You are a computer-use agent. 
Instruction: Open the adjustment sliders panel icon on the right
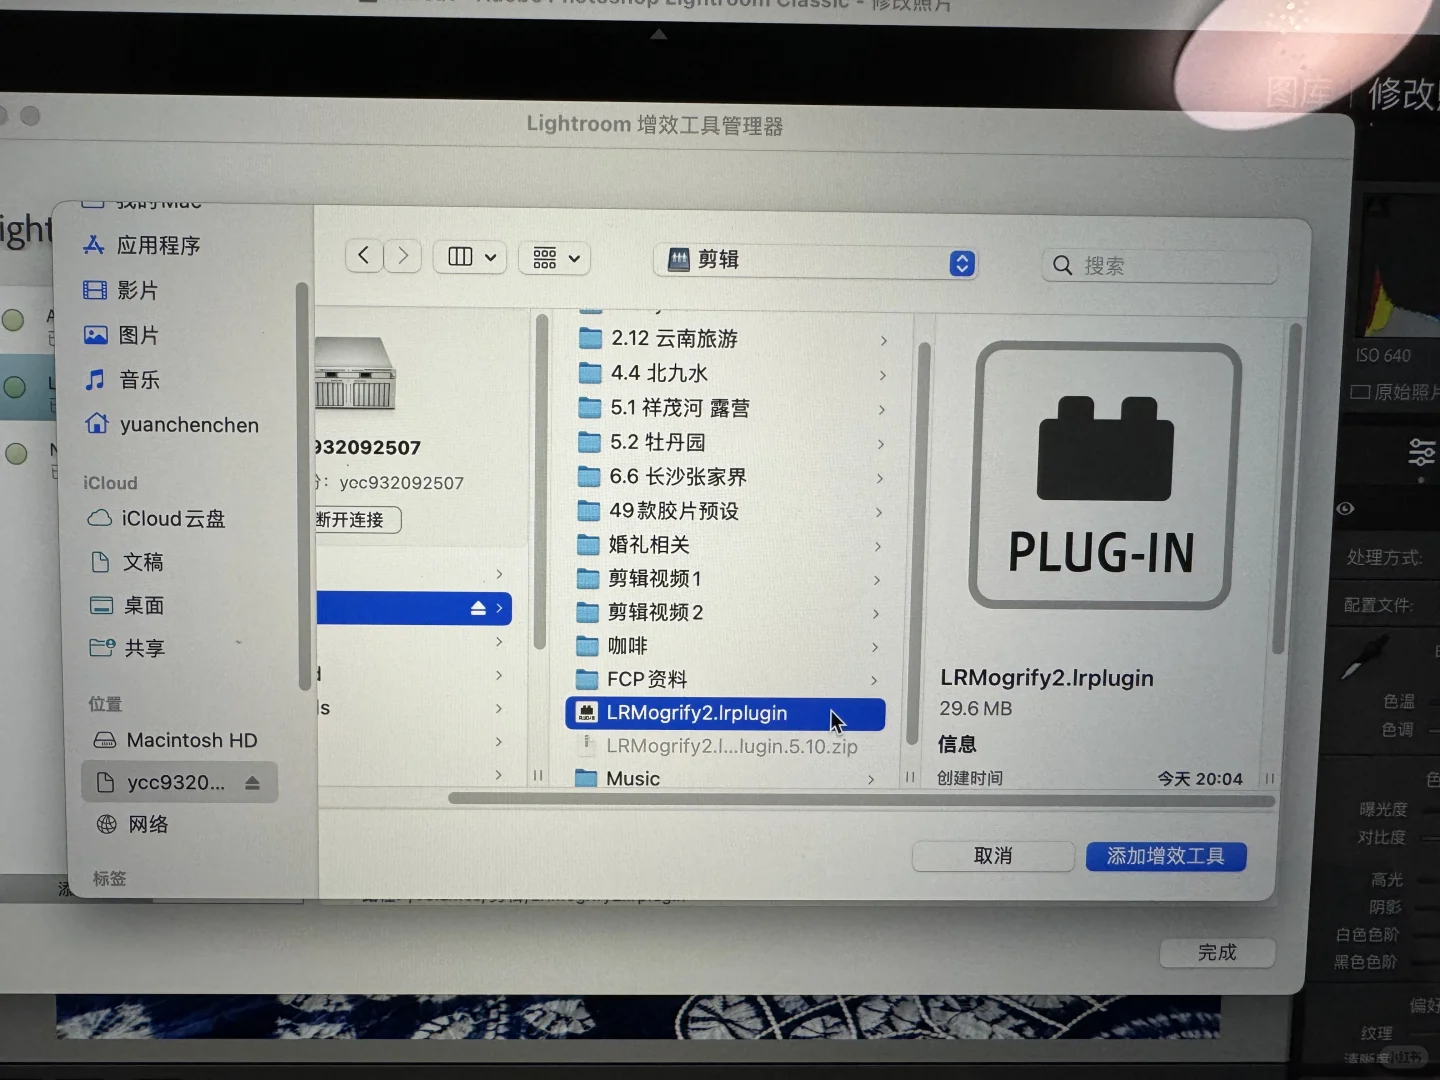pos(1421,452)
